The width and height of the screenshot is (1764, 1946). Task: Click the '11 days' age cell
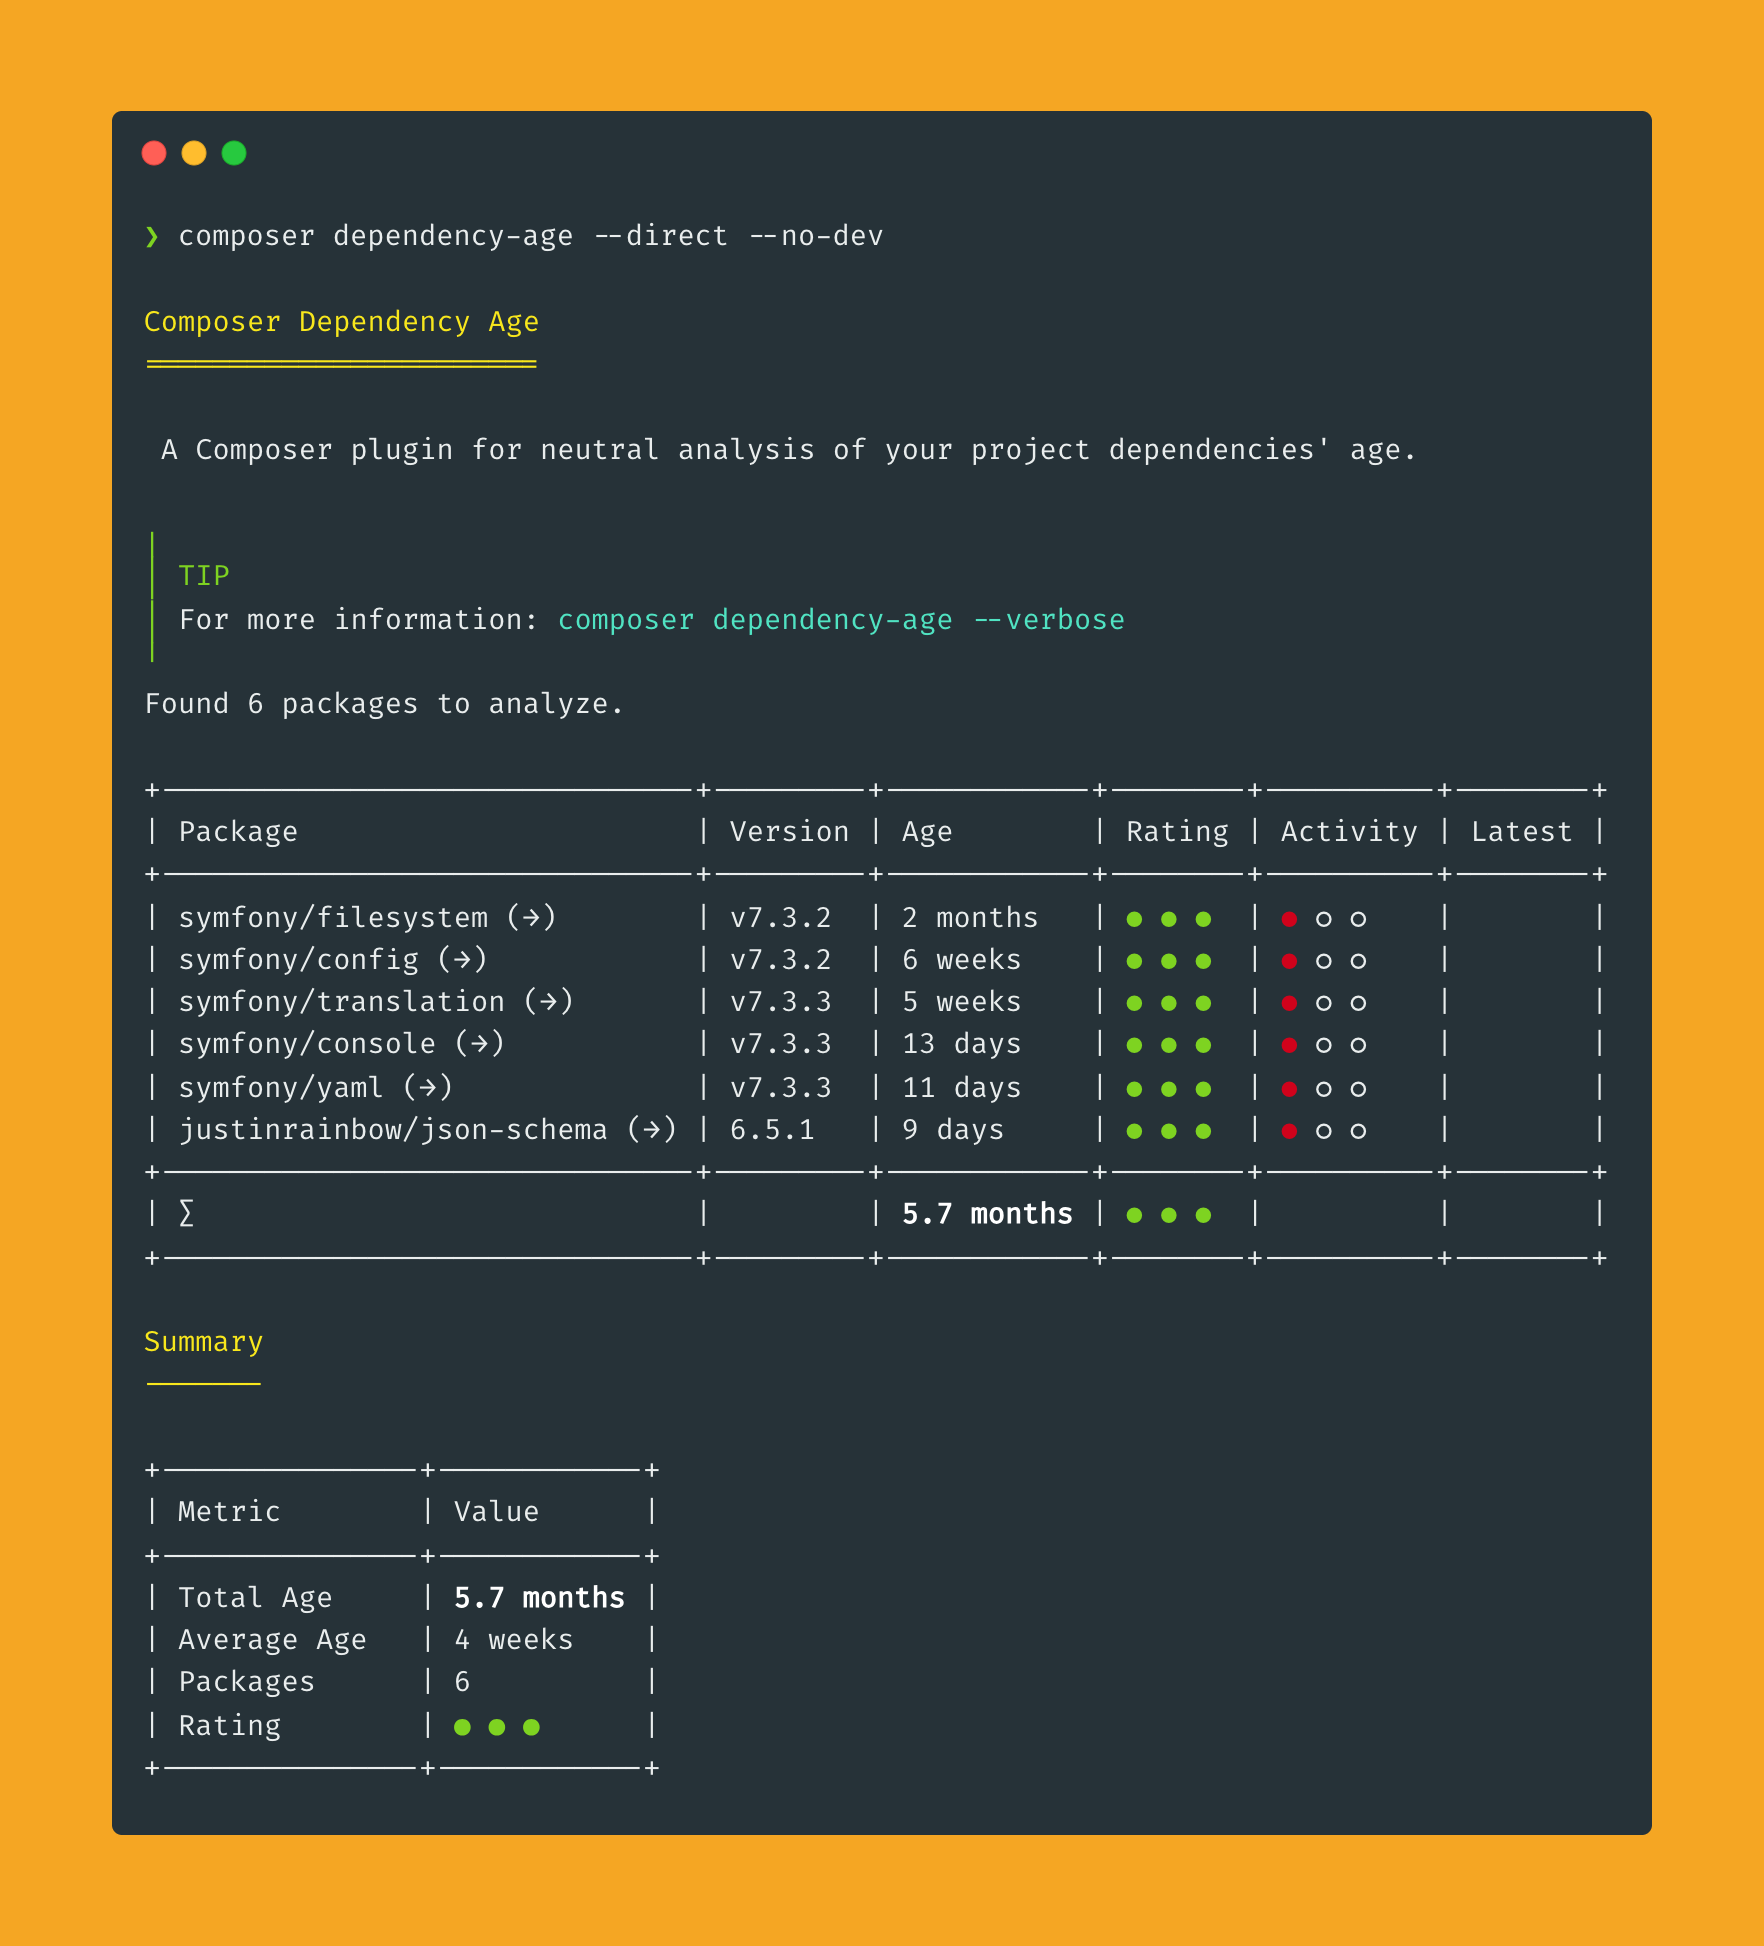[x=961, y=1087]
